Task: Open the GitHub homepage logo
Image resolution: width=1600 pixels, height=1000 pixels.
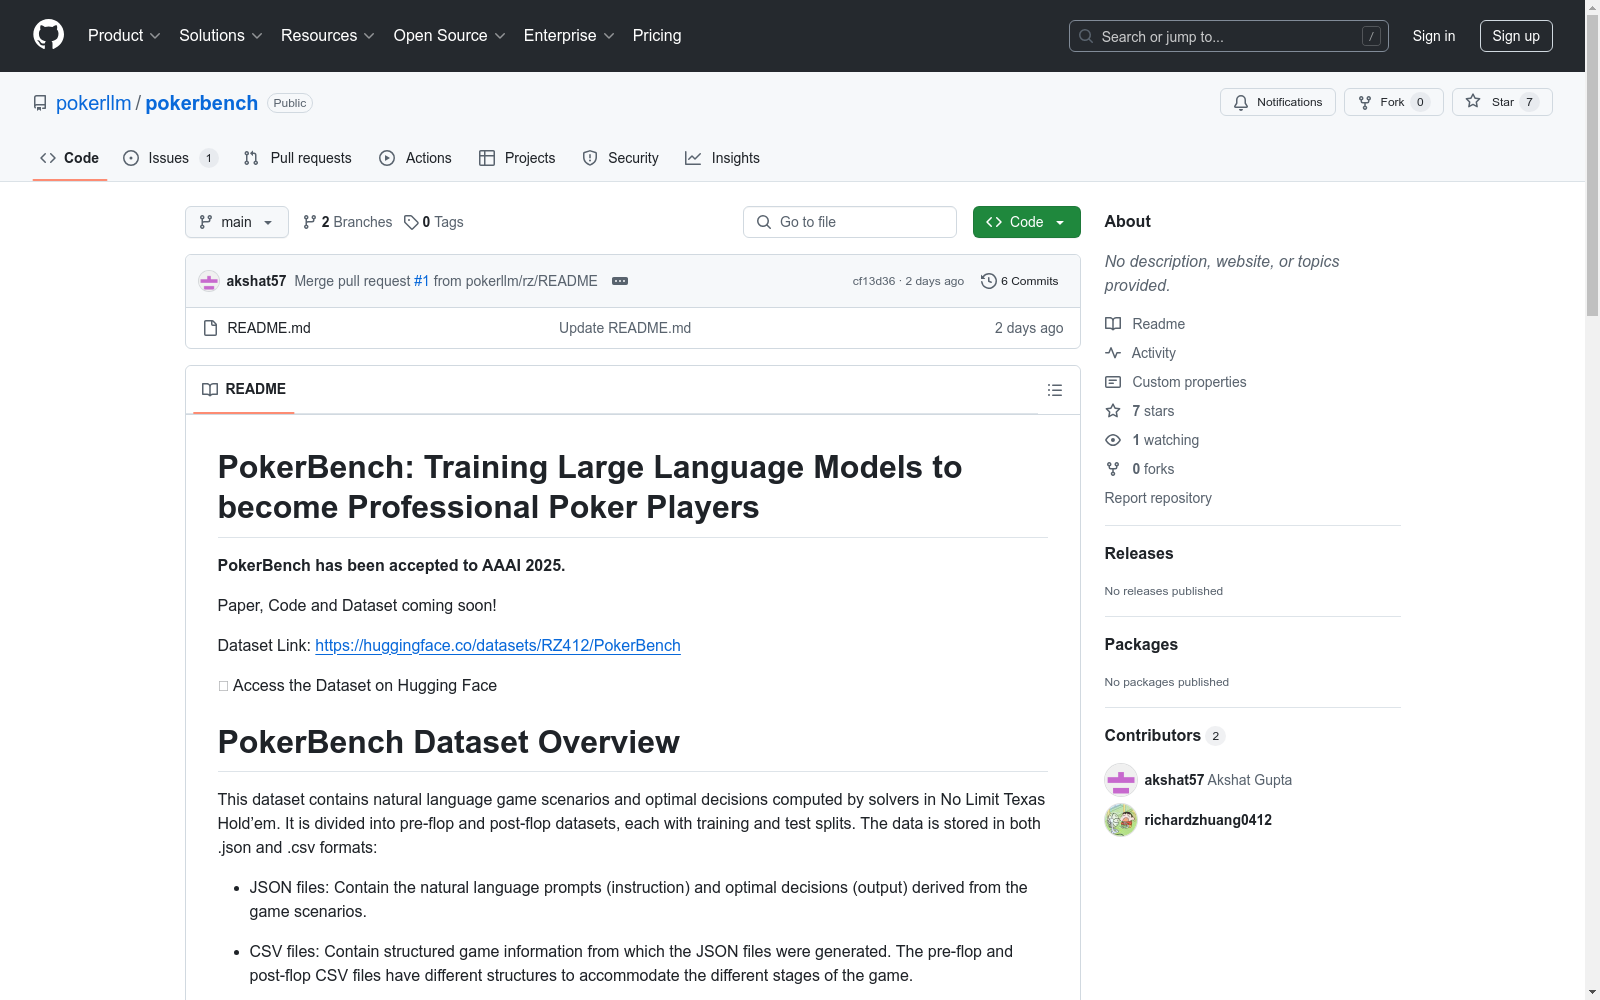Action: click(48, 35)
